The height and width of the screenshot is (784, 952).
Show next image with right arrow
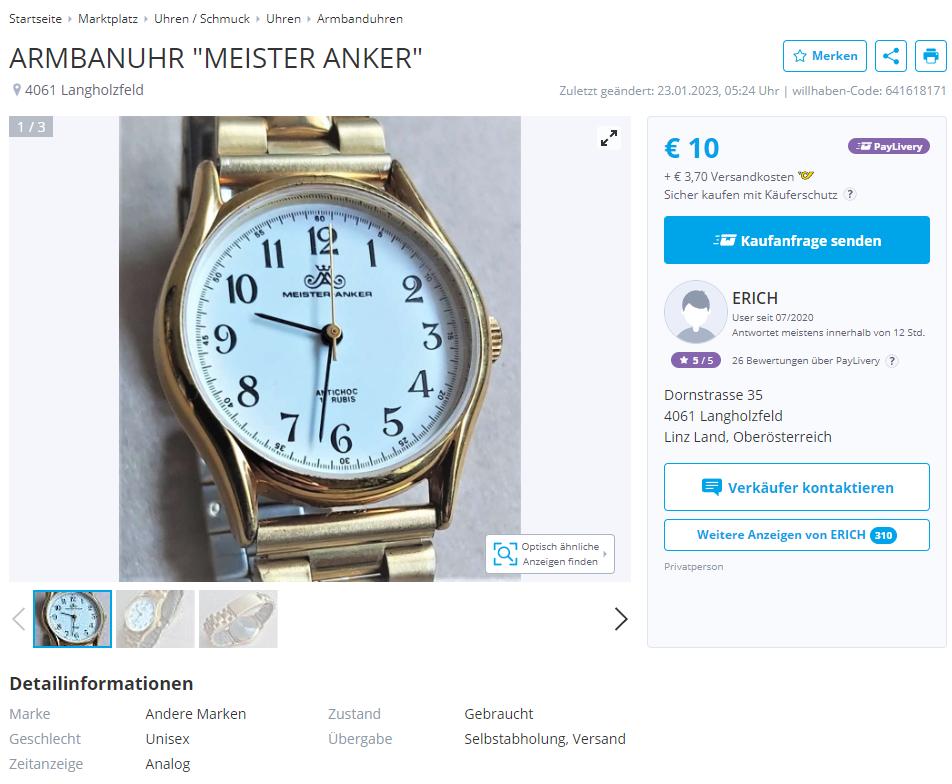[620, 619]
